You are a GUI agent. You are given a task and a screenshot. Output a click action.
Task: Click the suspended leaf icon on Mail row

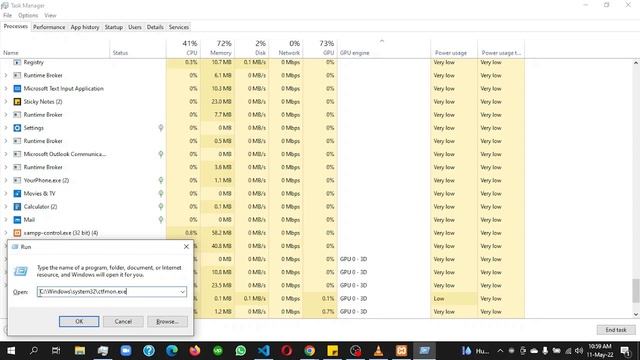161,220
